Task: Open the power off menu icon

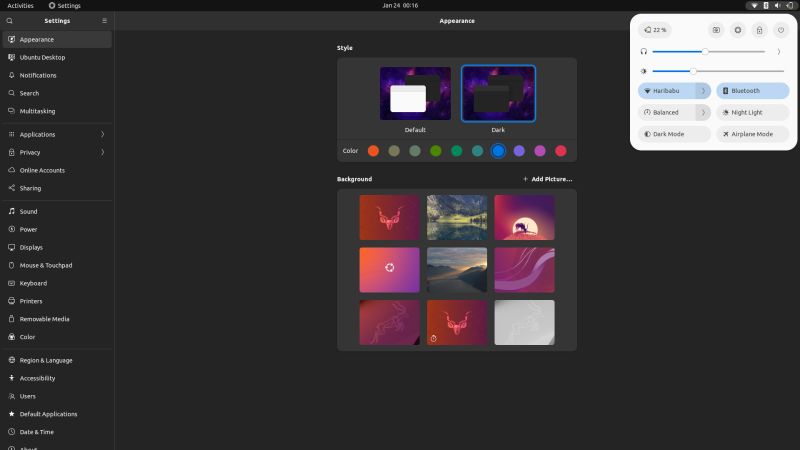Action: [x=781, y=30]
